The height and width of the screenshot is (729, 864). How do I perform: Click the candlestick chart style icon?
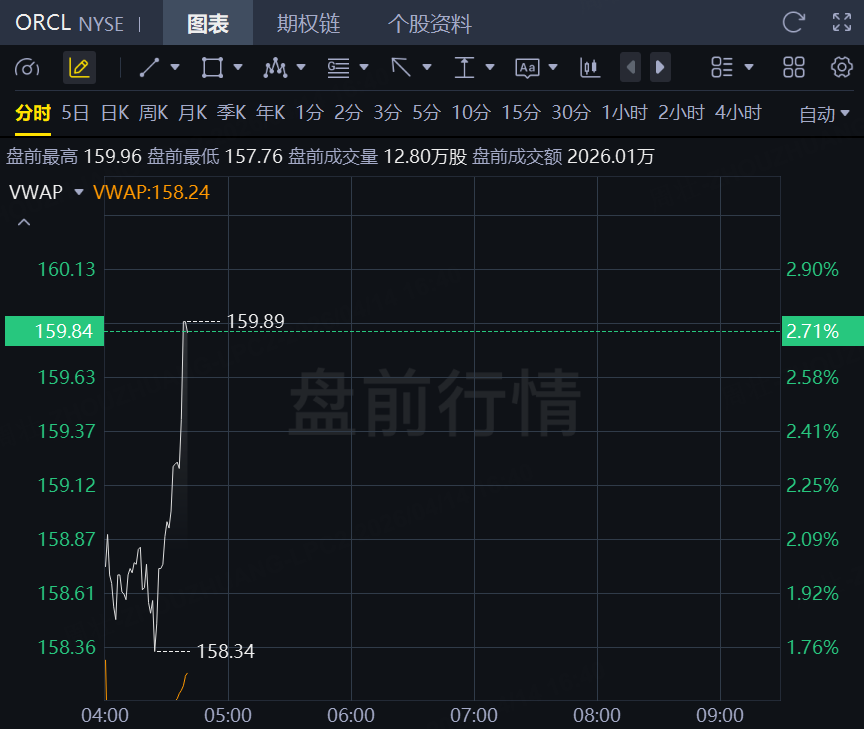point(590,68)
